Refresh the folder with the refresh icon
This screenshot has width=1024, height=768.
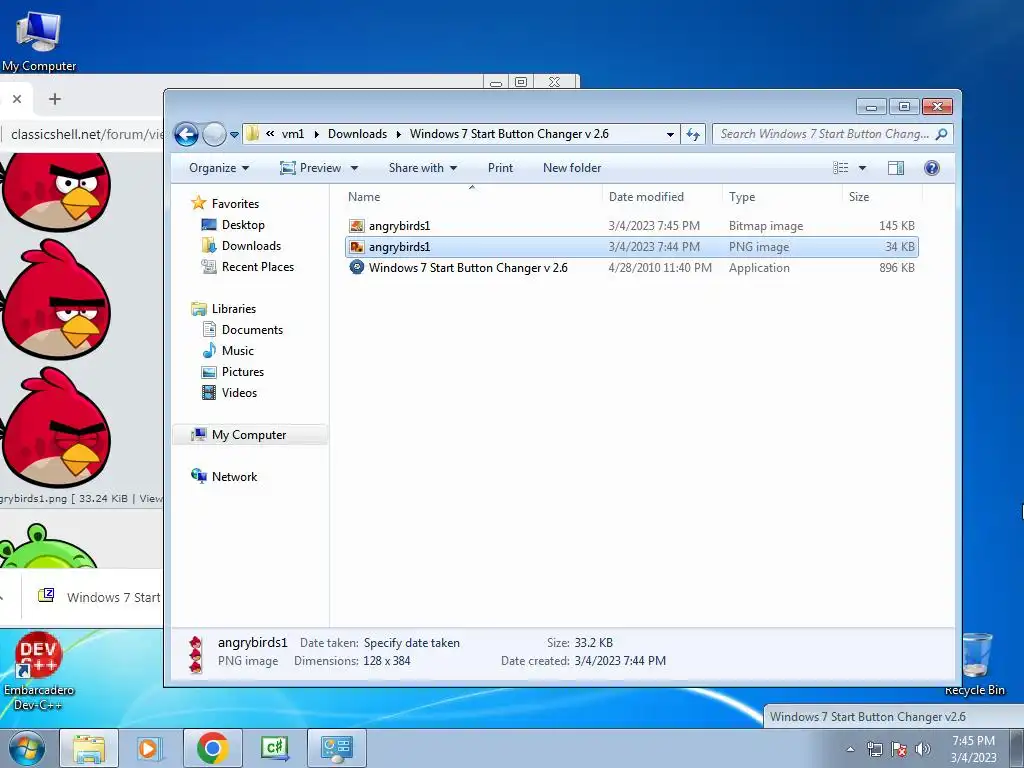pos(693,135)
